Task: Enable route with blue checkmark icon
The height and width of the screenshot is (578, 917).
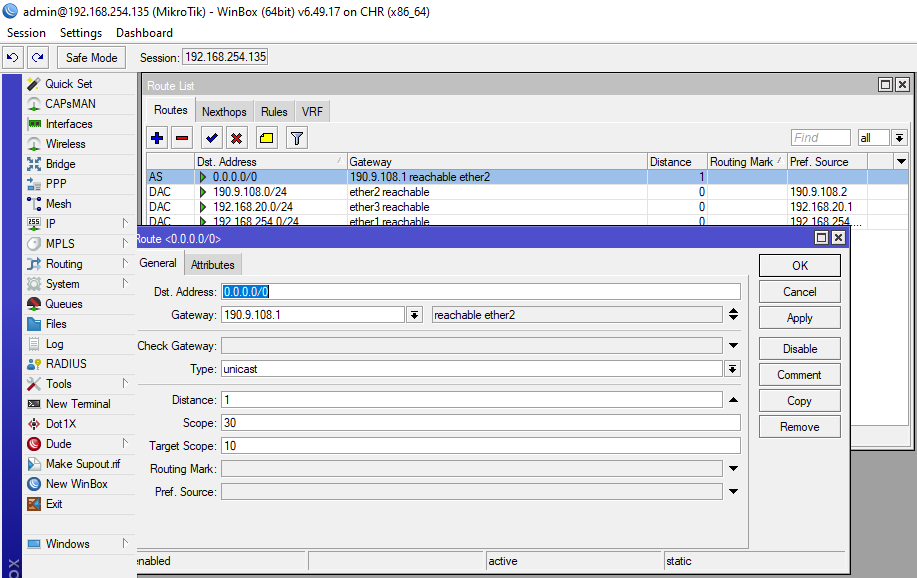Action: (212, 138)
